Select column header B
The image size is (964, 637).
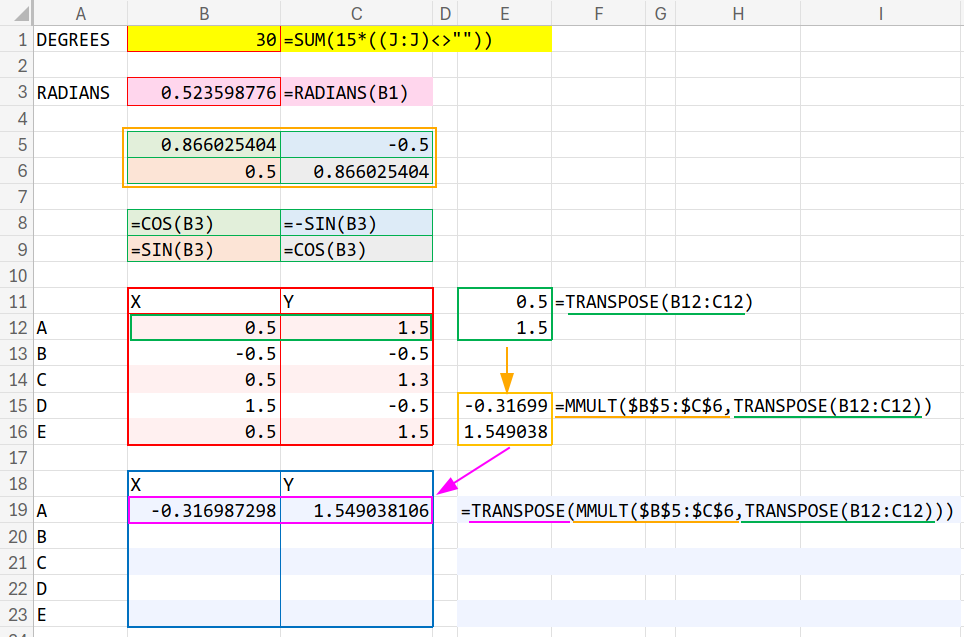pyautogui.click(x=204, y=13)
